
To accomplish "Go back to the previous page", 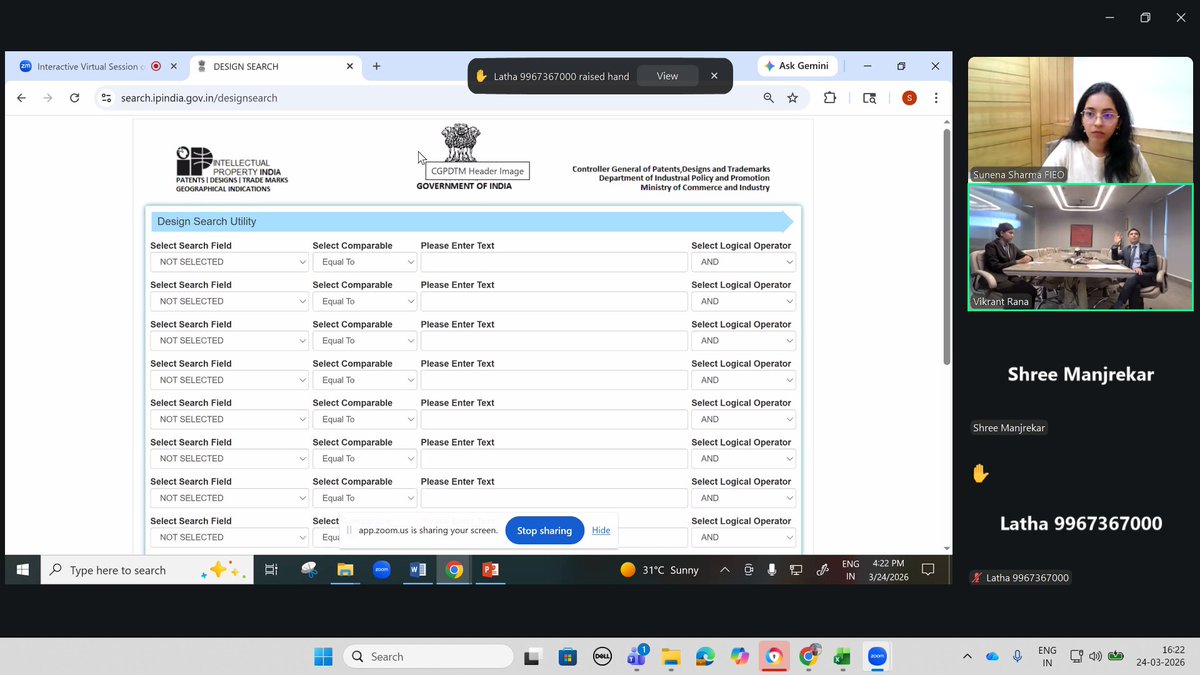I will click(x=21, y=98).
